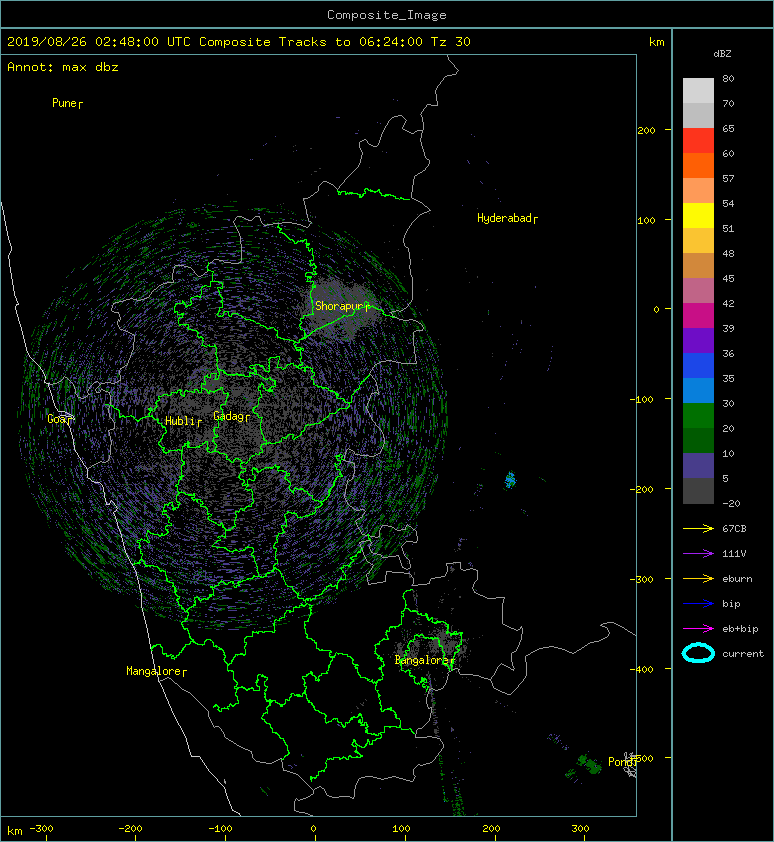Click the Composite_Image title text
Screen dimensions: 774x842
387,15
